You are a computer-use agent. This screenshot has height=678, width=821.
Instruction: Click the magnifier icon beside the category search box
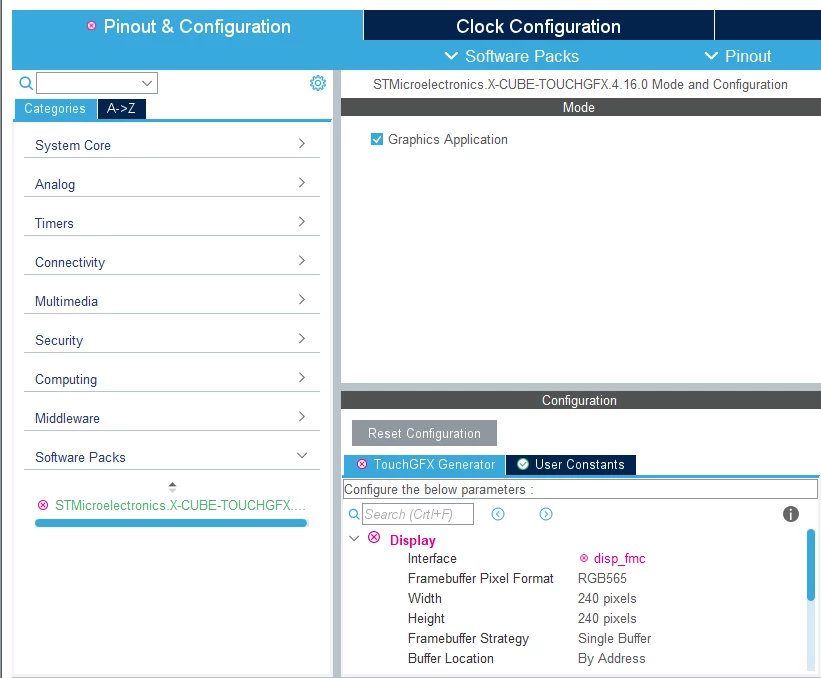coord(26,83)
